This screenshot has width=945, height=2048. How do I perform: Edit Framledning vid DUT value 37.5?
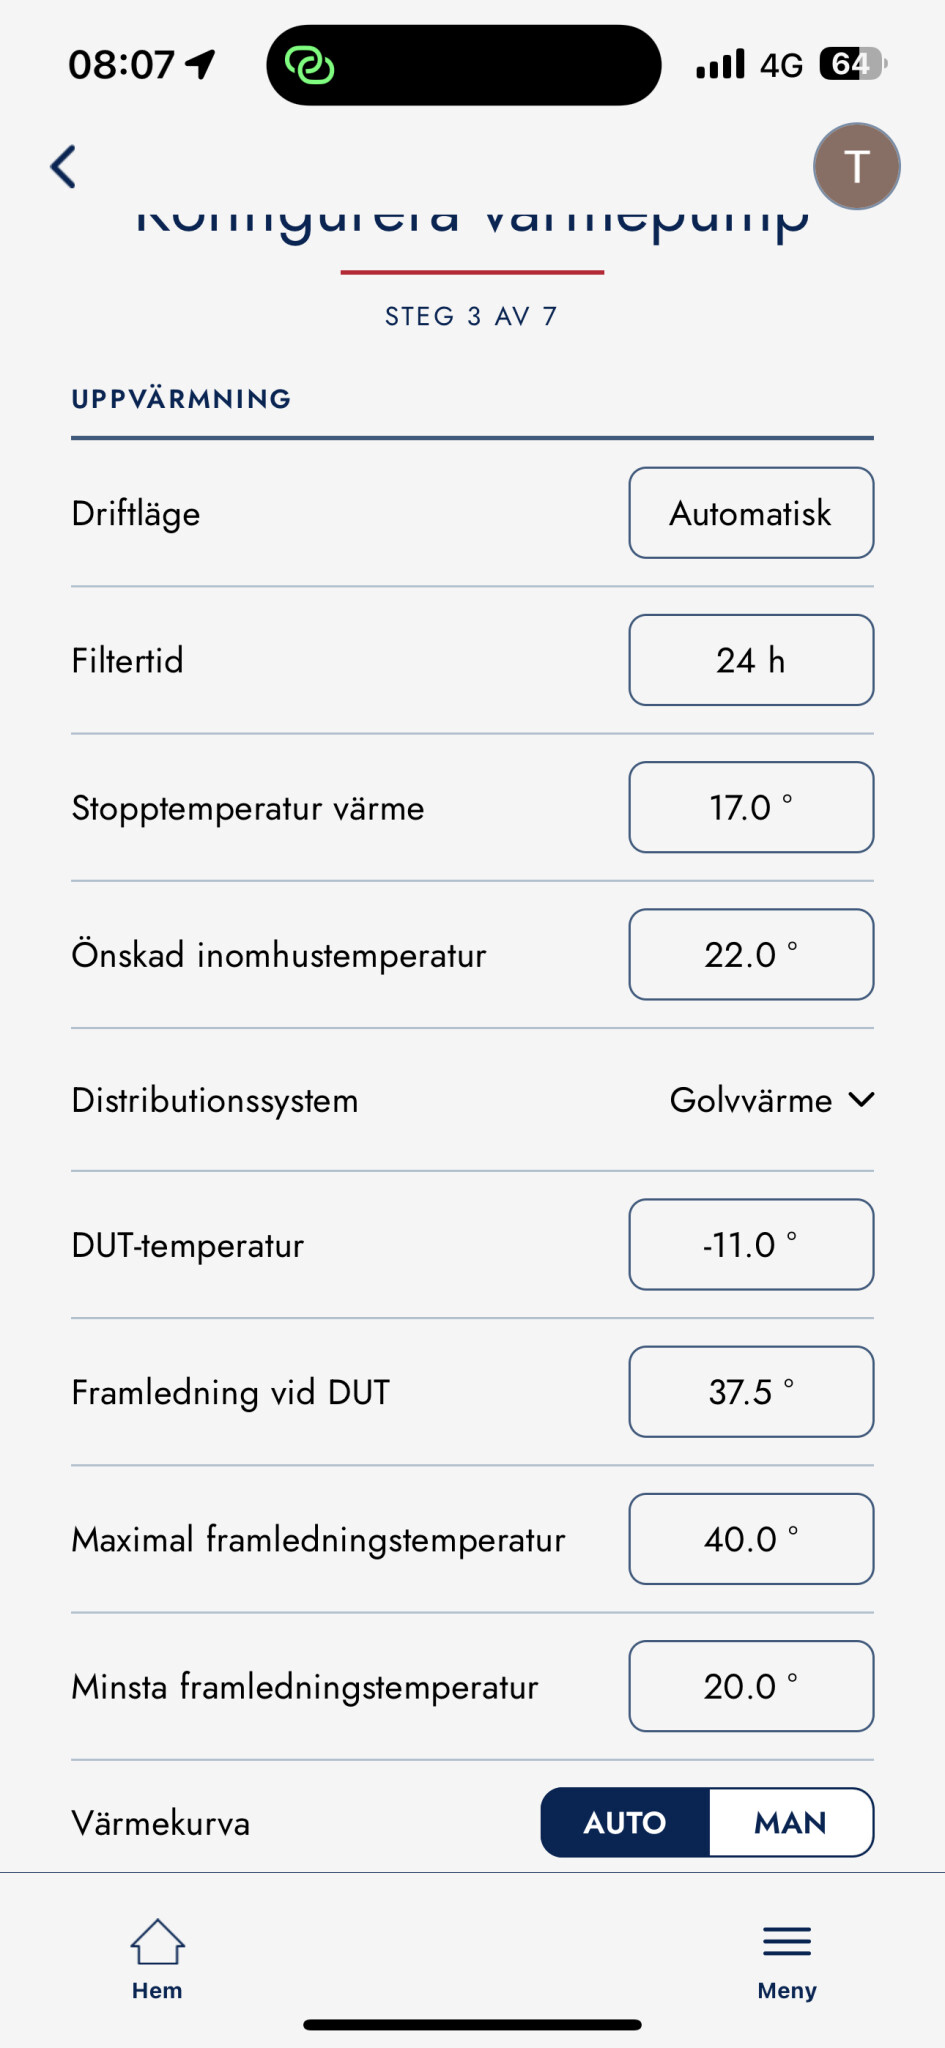click(x=751, y=1392)
